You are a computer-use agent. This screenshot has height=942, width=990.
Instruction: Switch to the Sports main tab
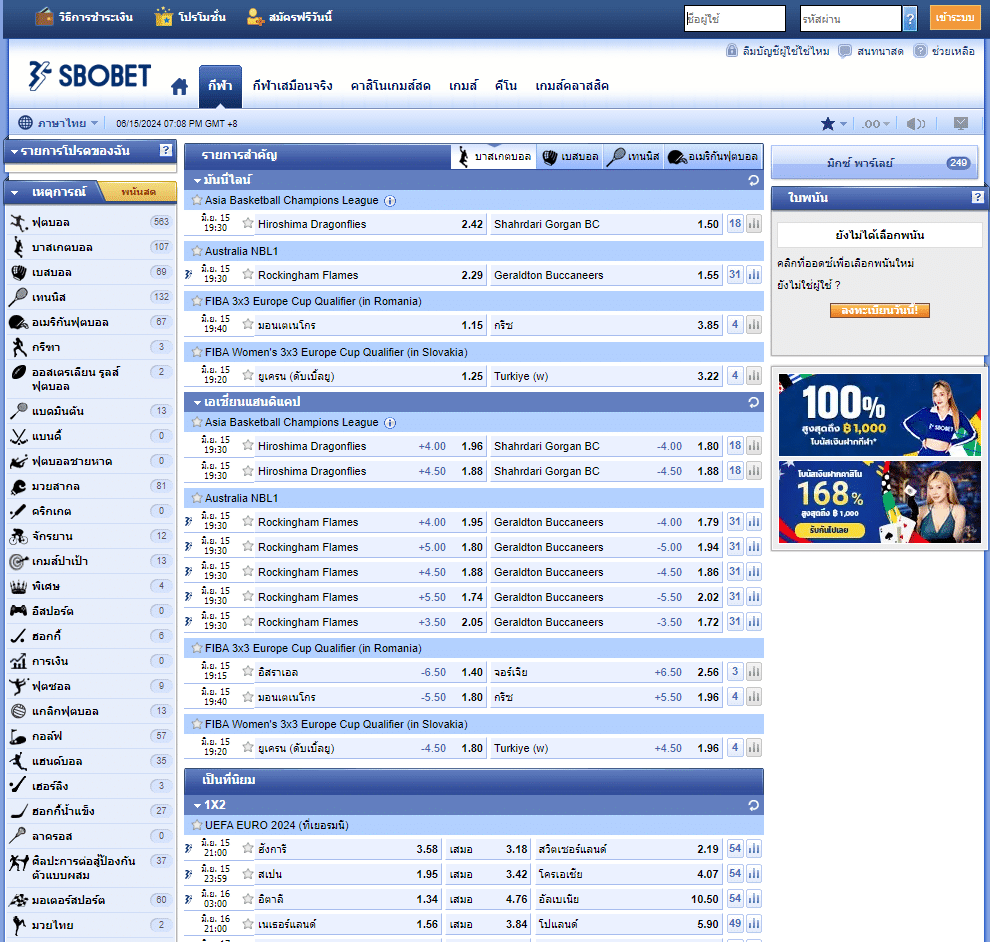[x=220, y=86]
